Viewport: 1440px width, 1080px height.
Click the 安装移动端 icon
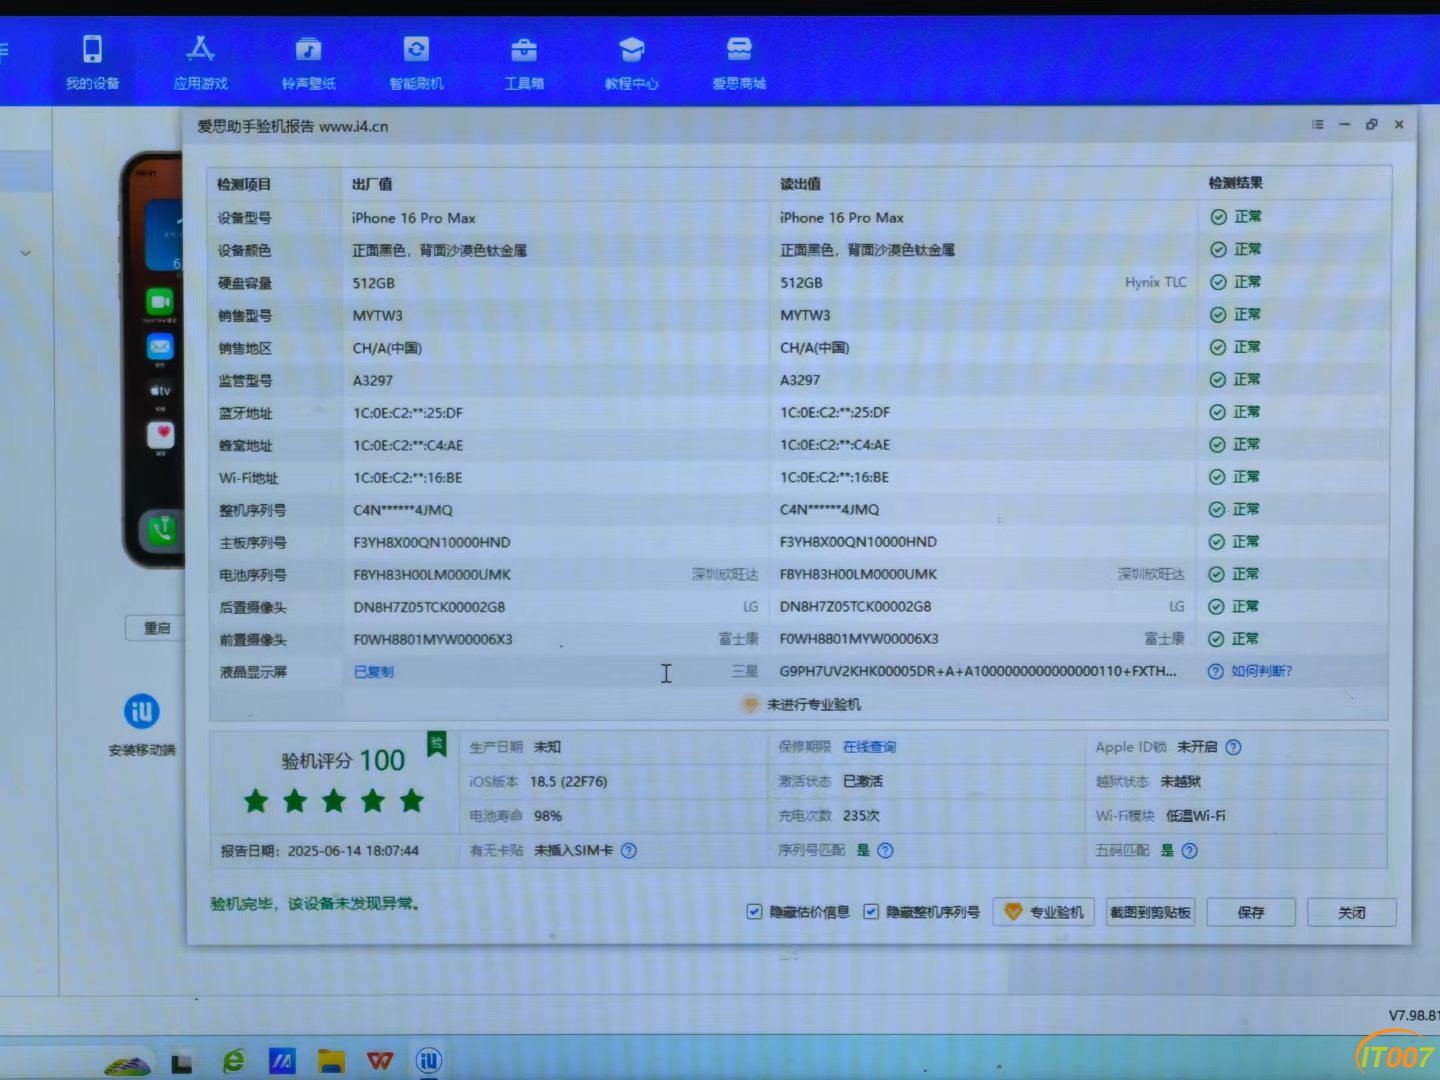(x=142, y=711)
